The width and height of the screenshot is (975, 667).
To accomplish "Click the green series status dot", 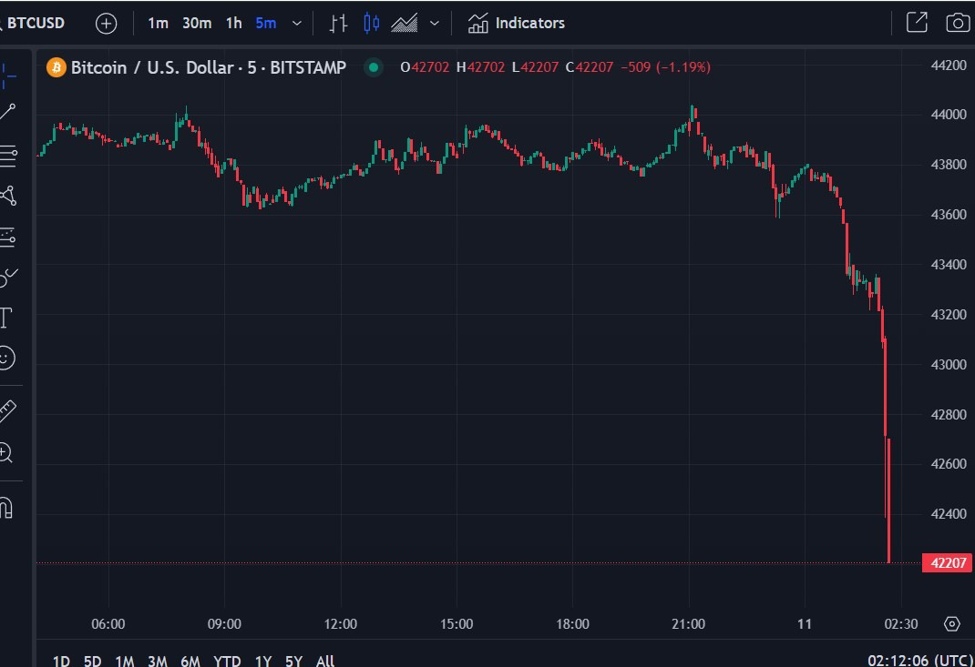I will point(373,67).
